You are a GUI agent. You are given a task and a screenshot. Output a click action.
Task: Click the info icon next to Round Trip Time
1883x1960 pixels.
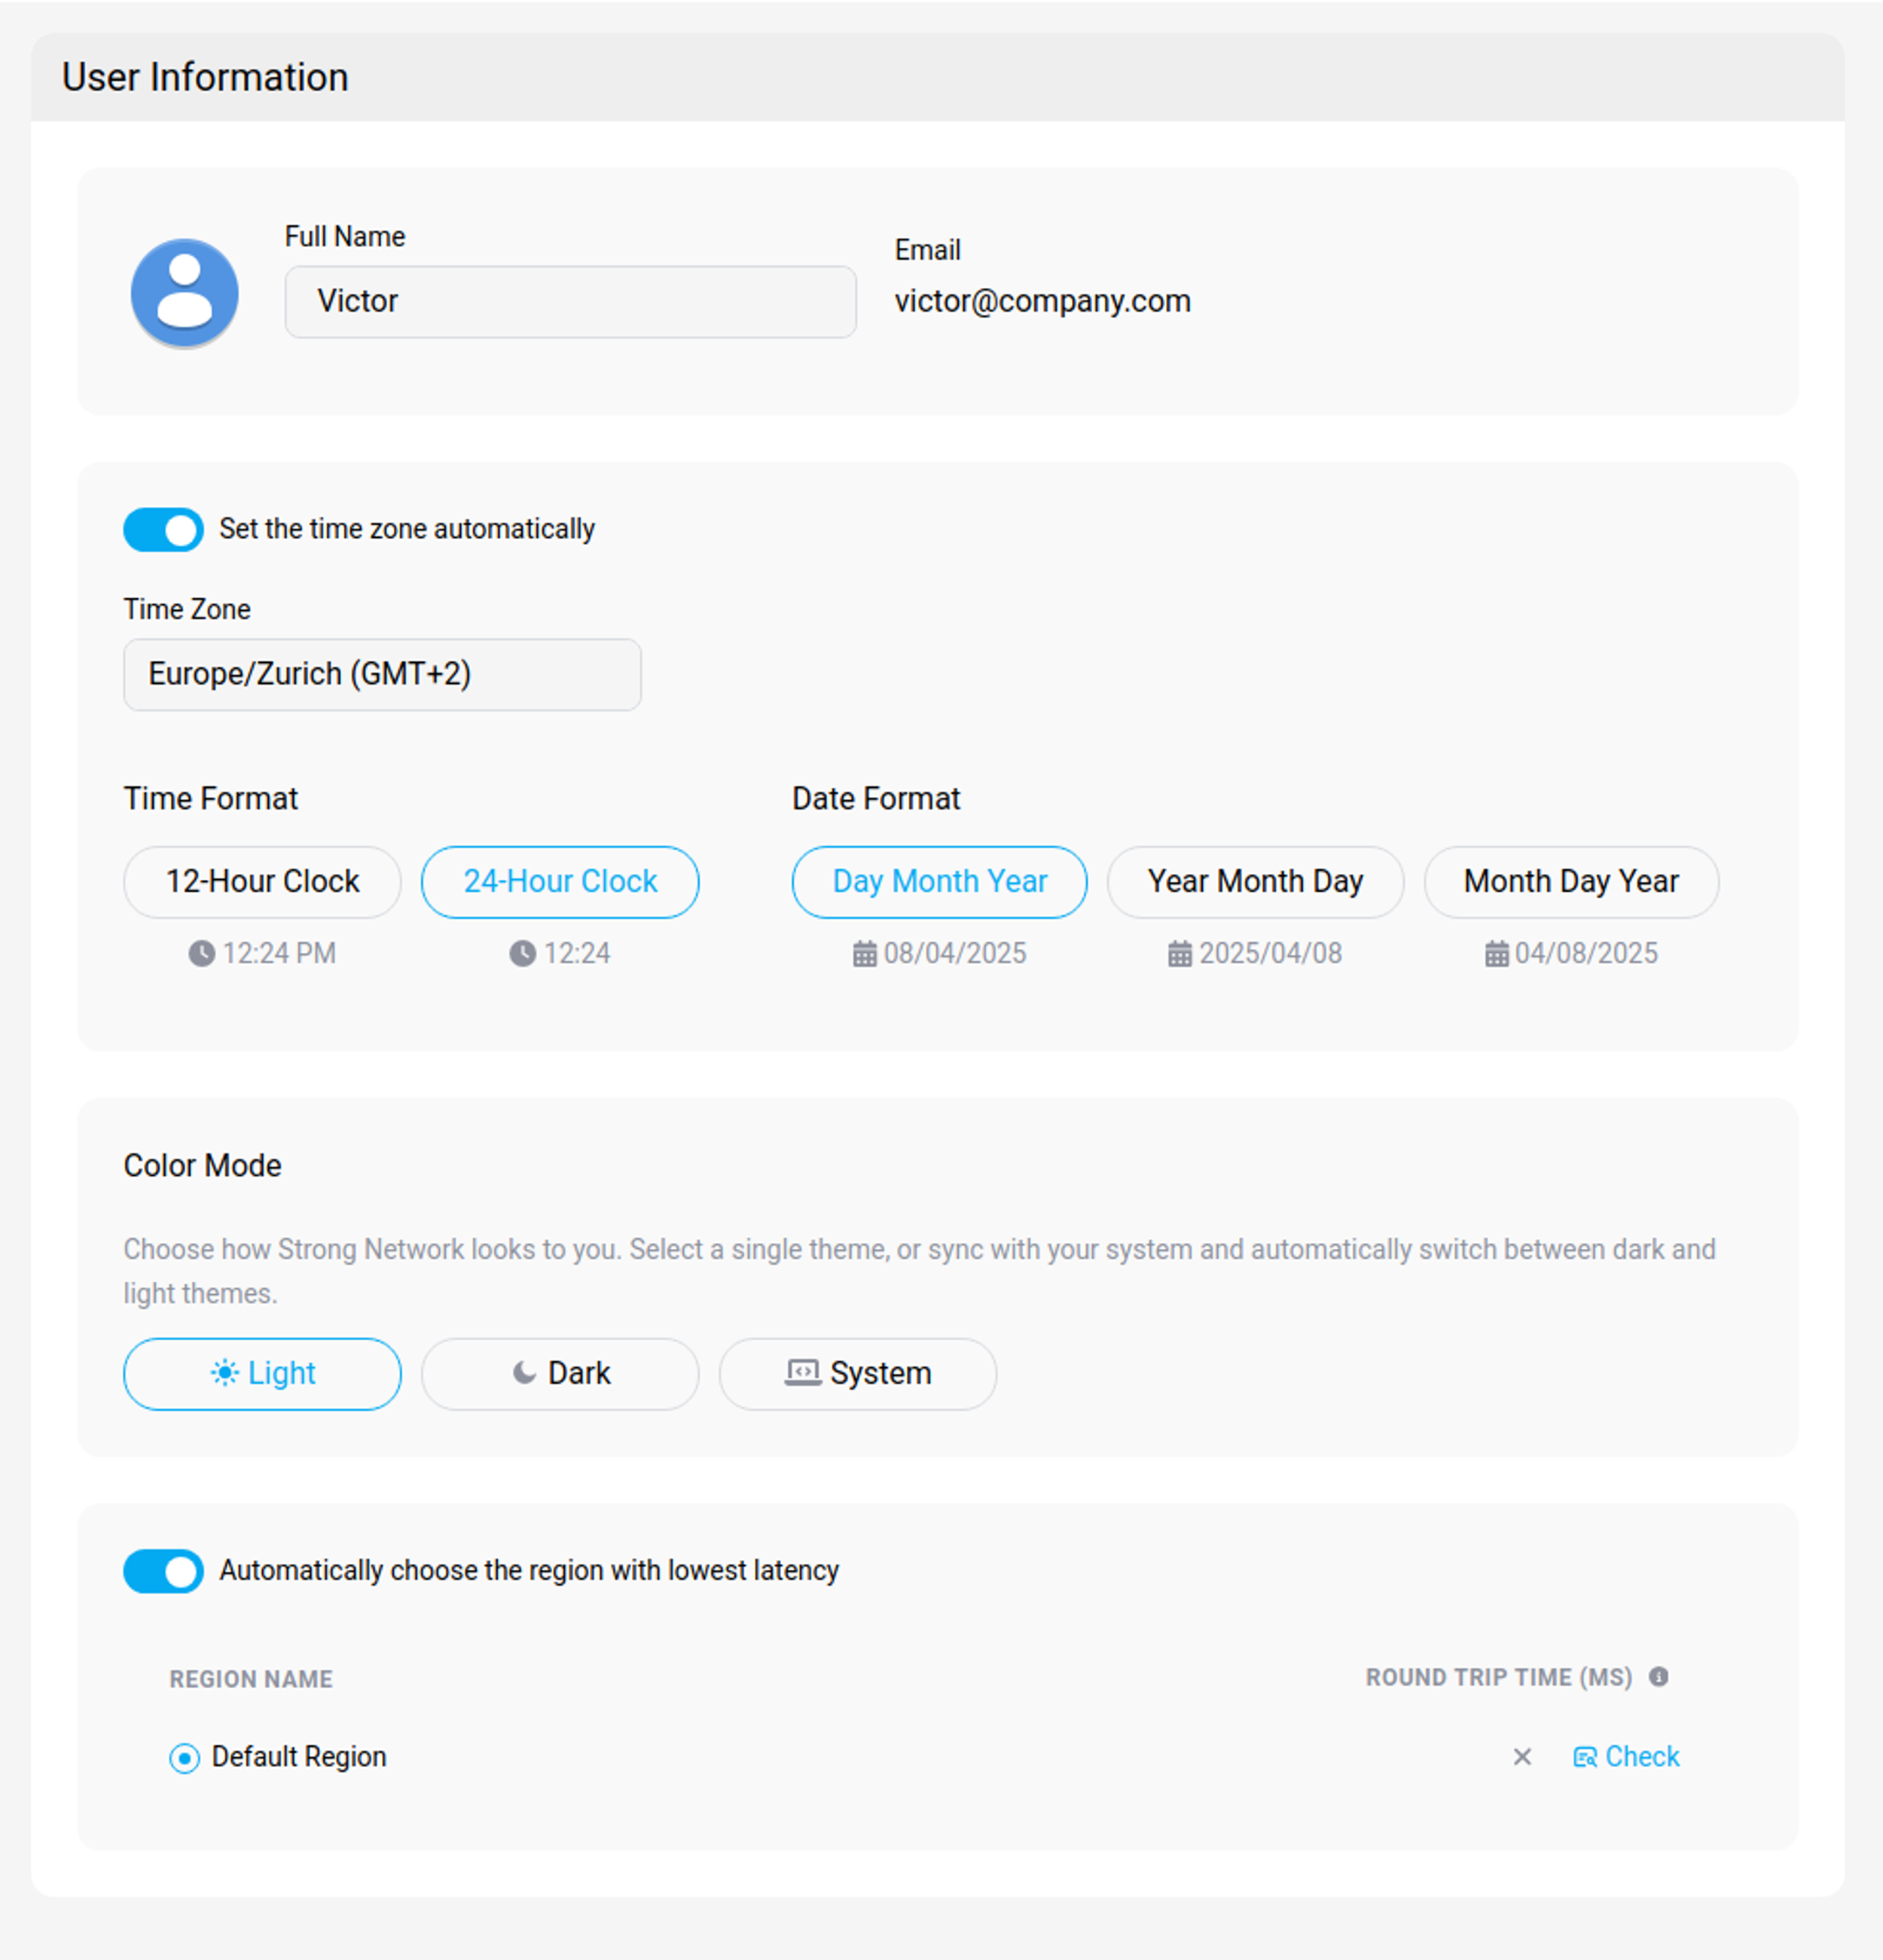(1660, 1677)
